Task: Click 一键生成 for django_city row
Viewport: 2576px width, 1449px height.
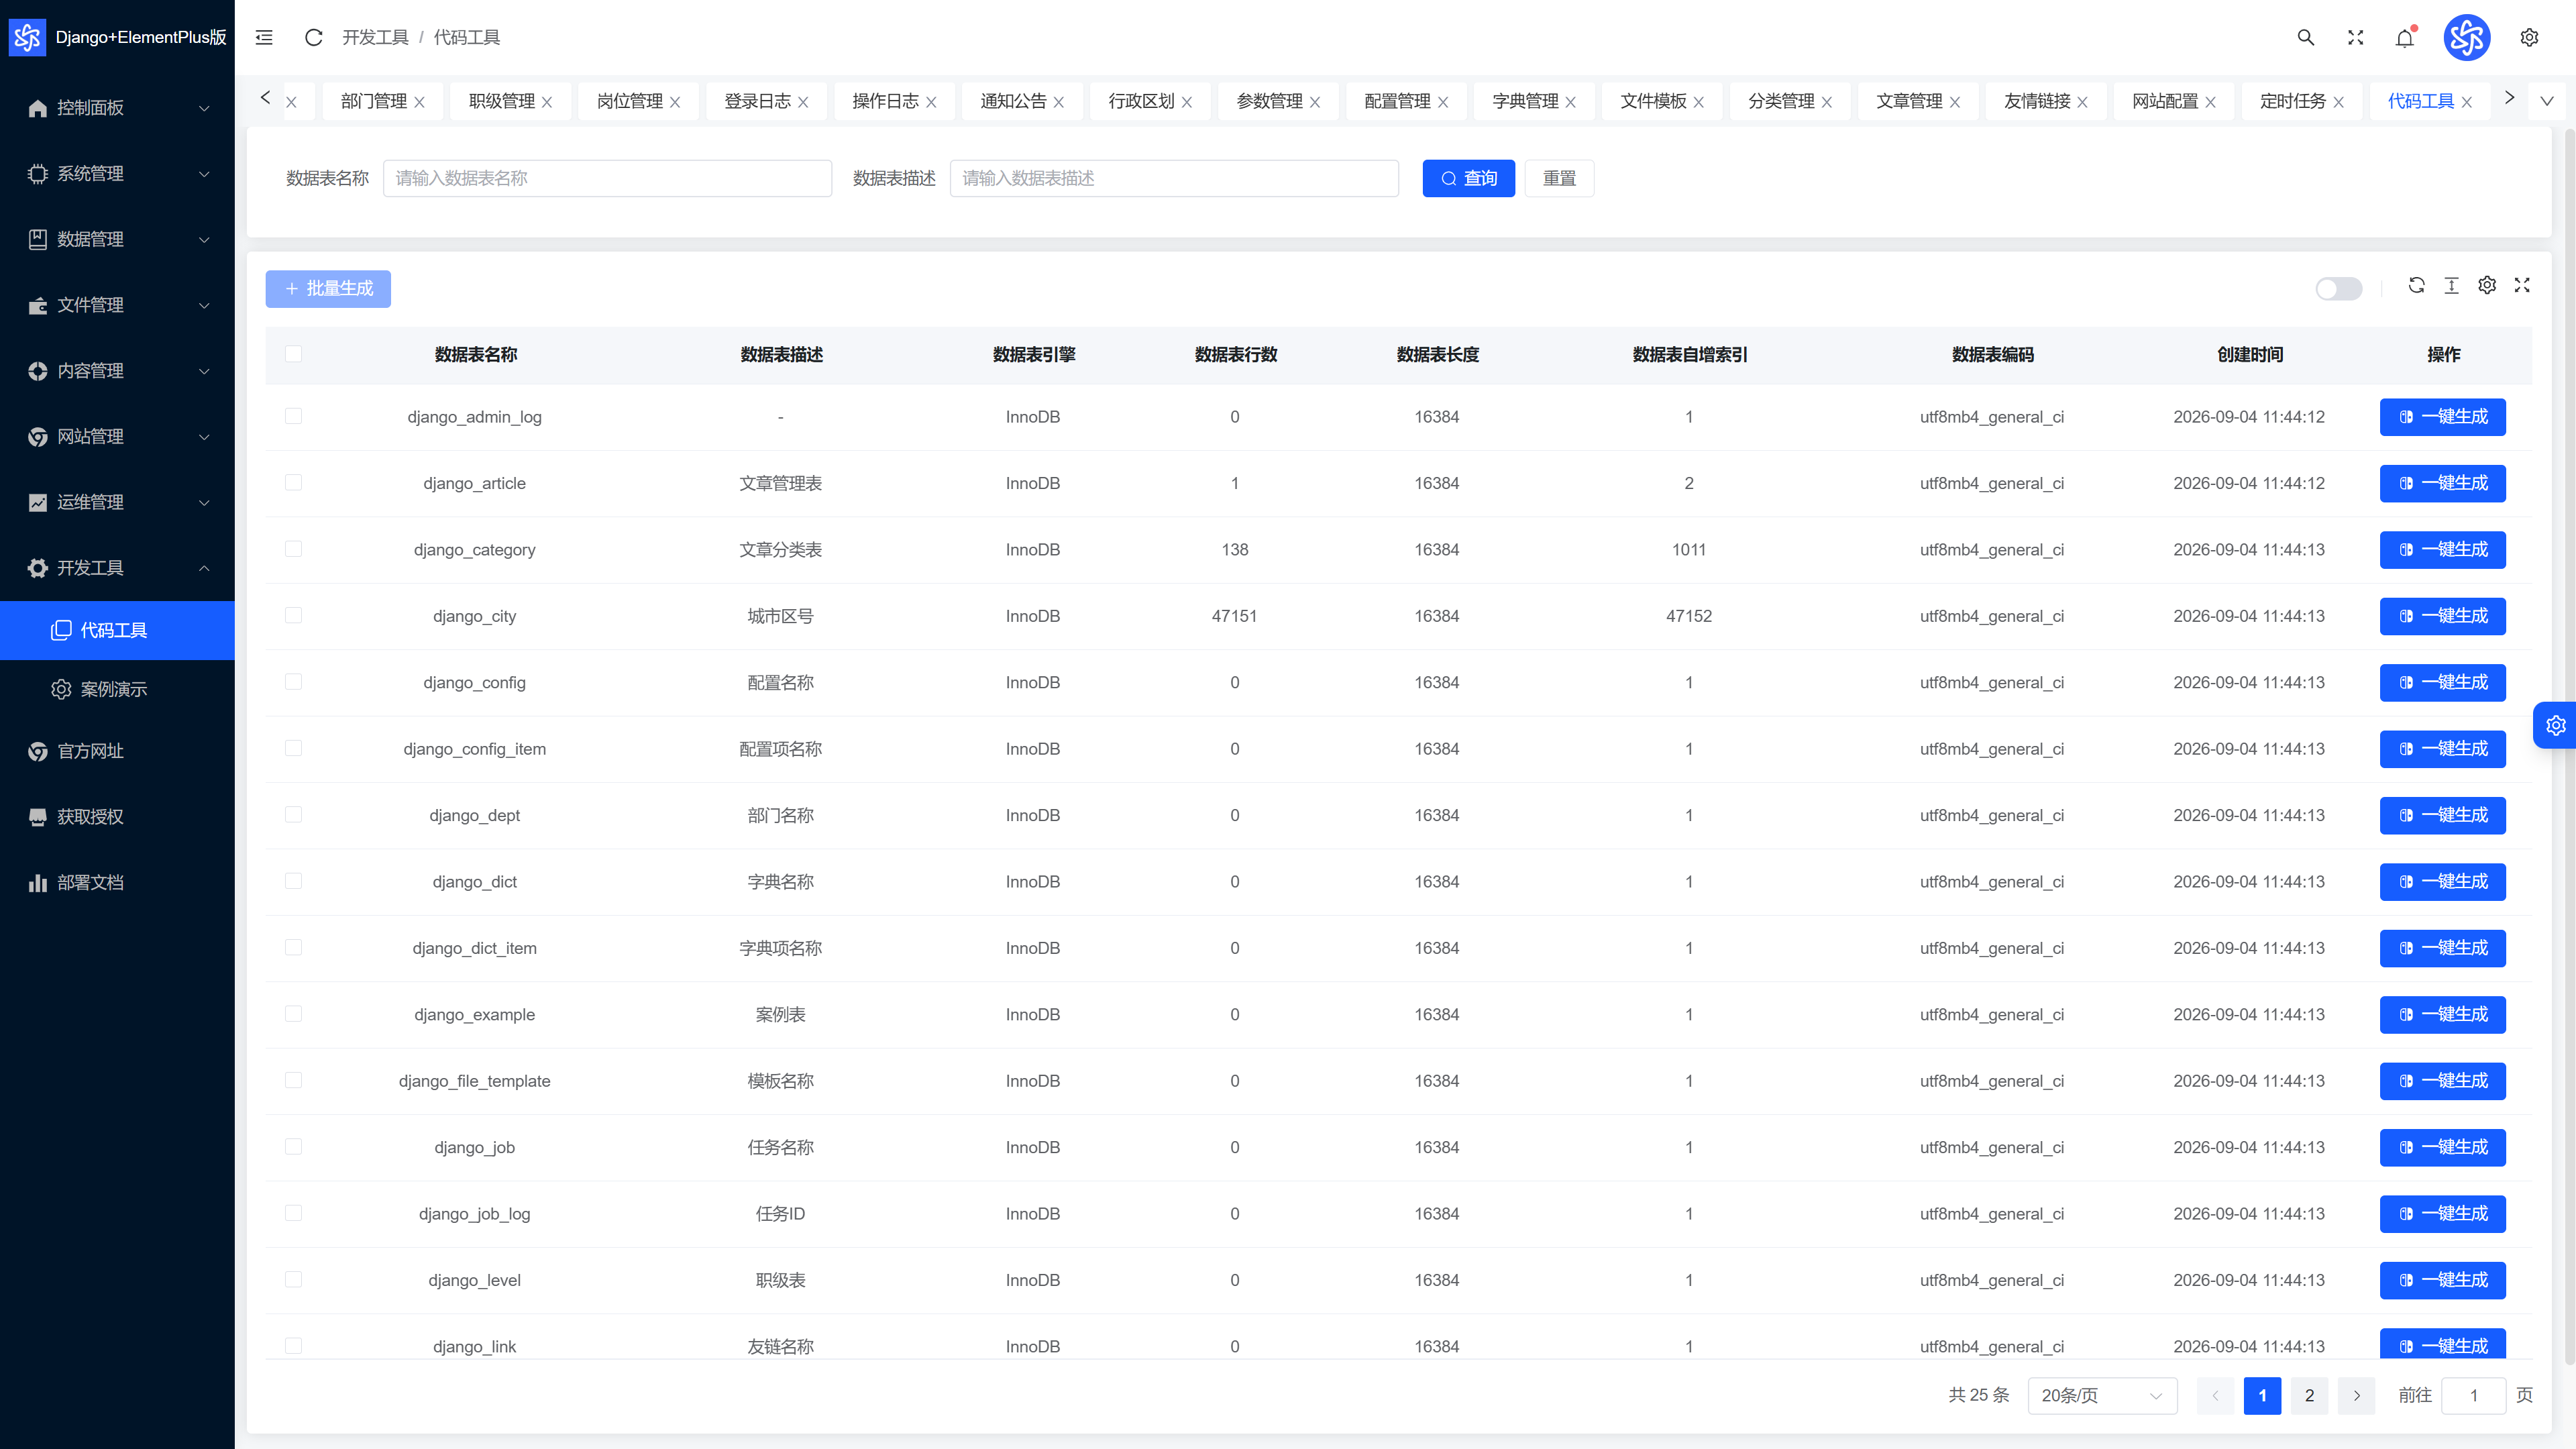Action: [x=2442, y=615]
